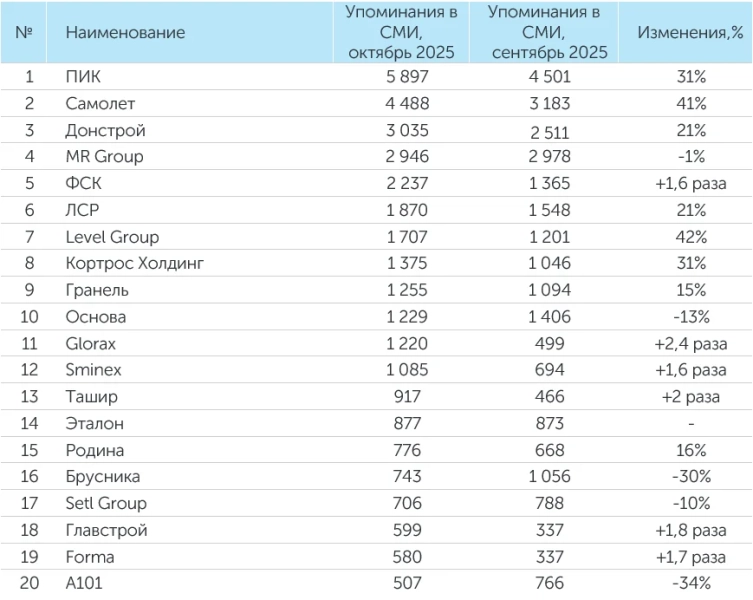
Task: Click the A101 company name cell
Action: (x=85, y=583)
